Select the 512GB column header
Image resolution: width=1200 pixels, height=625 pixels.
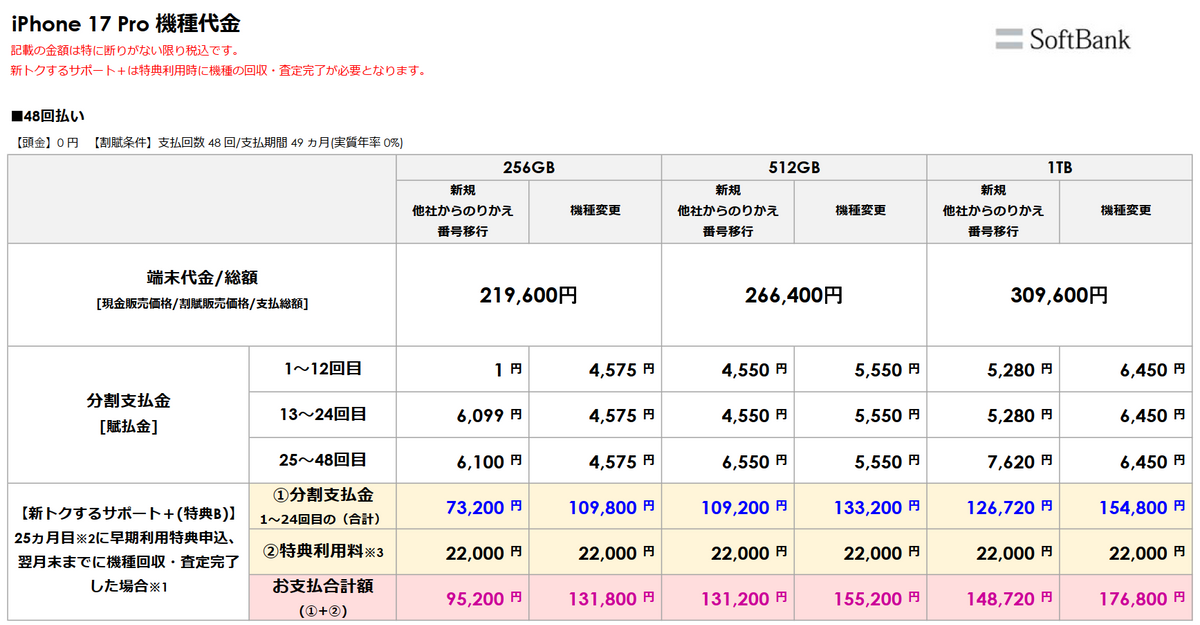pos(794,167)
